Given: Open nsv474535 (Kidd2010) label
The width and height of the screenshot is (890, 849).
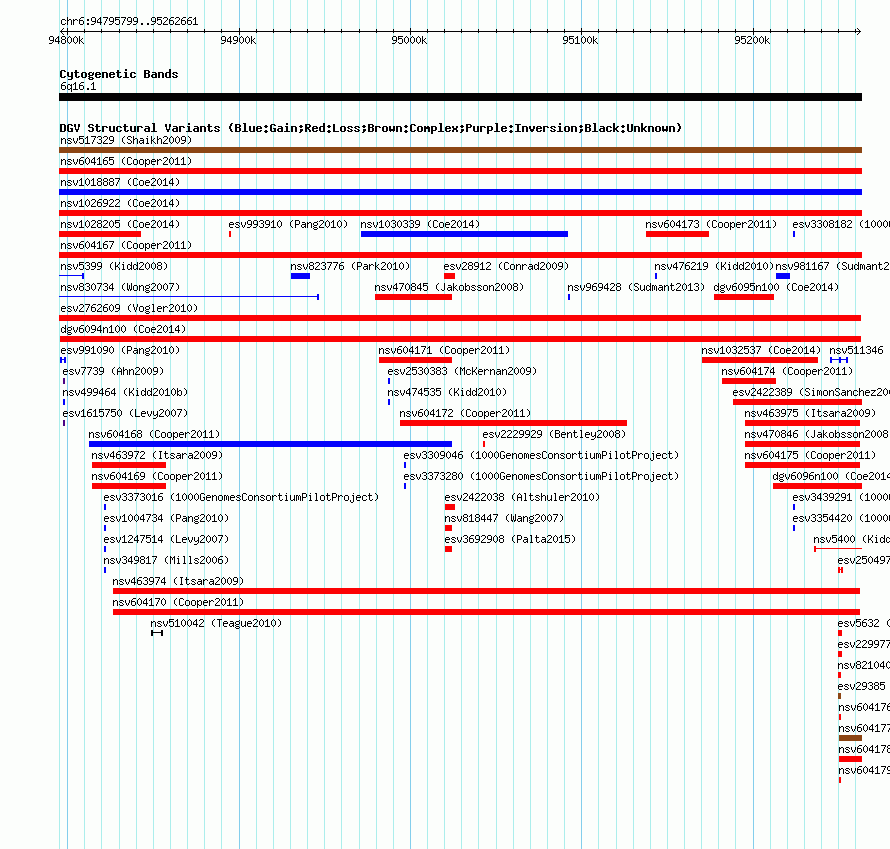Looking at the screenshot, I should 447,392.
